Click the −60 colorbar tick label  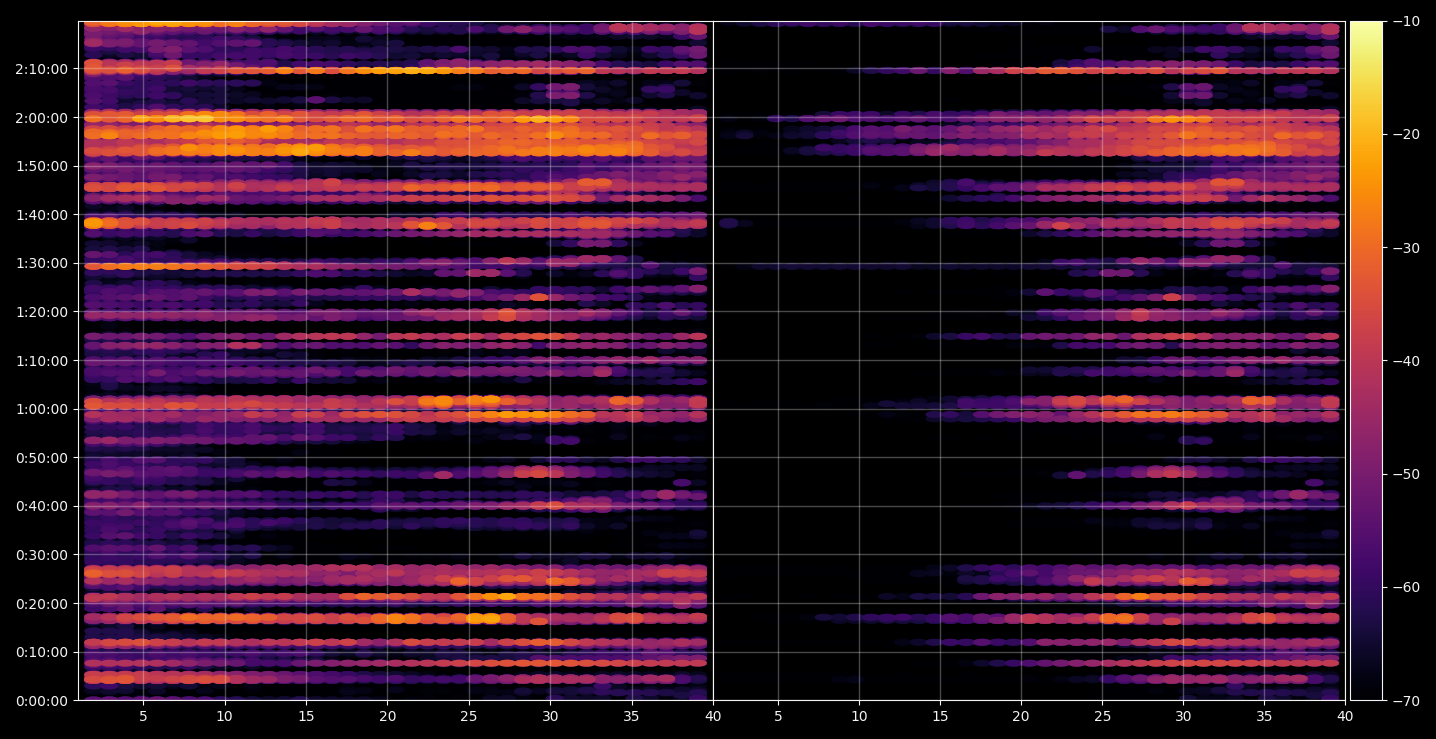(1406, 587)
